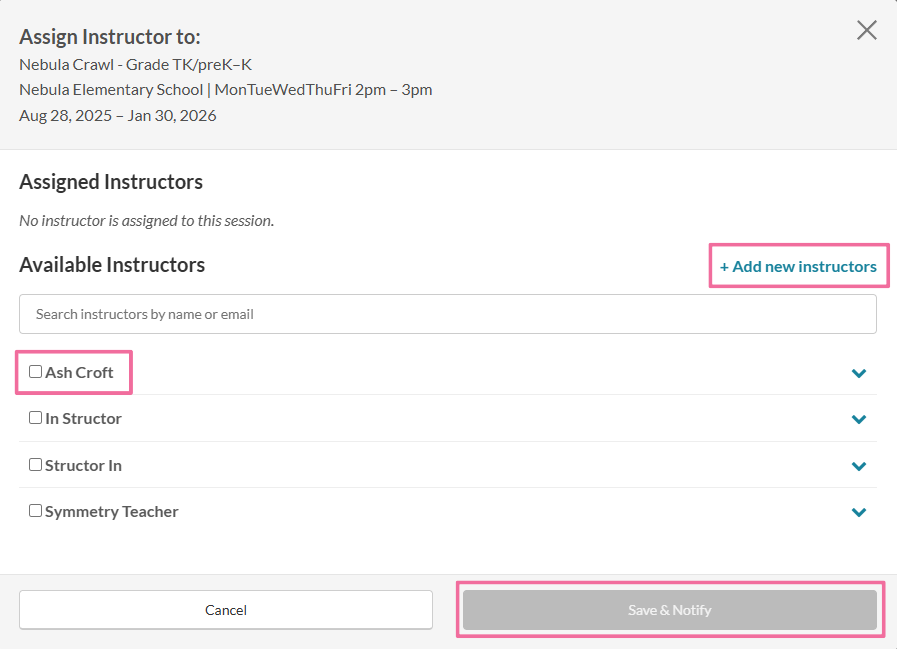Image resolution: width=897 pixels, height=649 pixels.
Task: Enable Symmetry Teacher's checkbox
Action: click(x=35, y=510)
